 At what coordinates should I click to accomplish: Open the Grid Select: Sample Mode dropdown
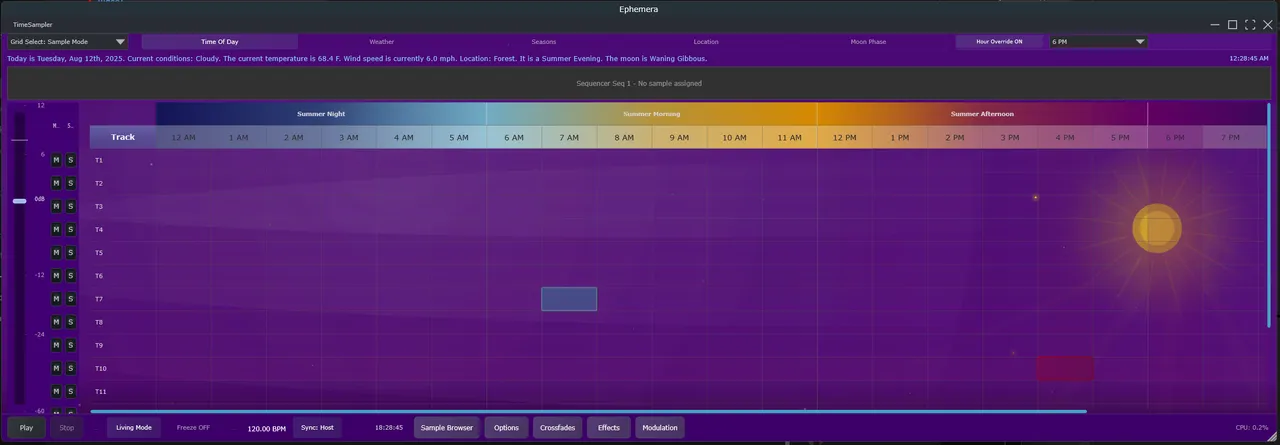(68, 42)
